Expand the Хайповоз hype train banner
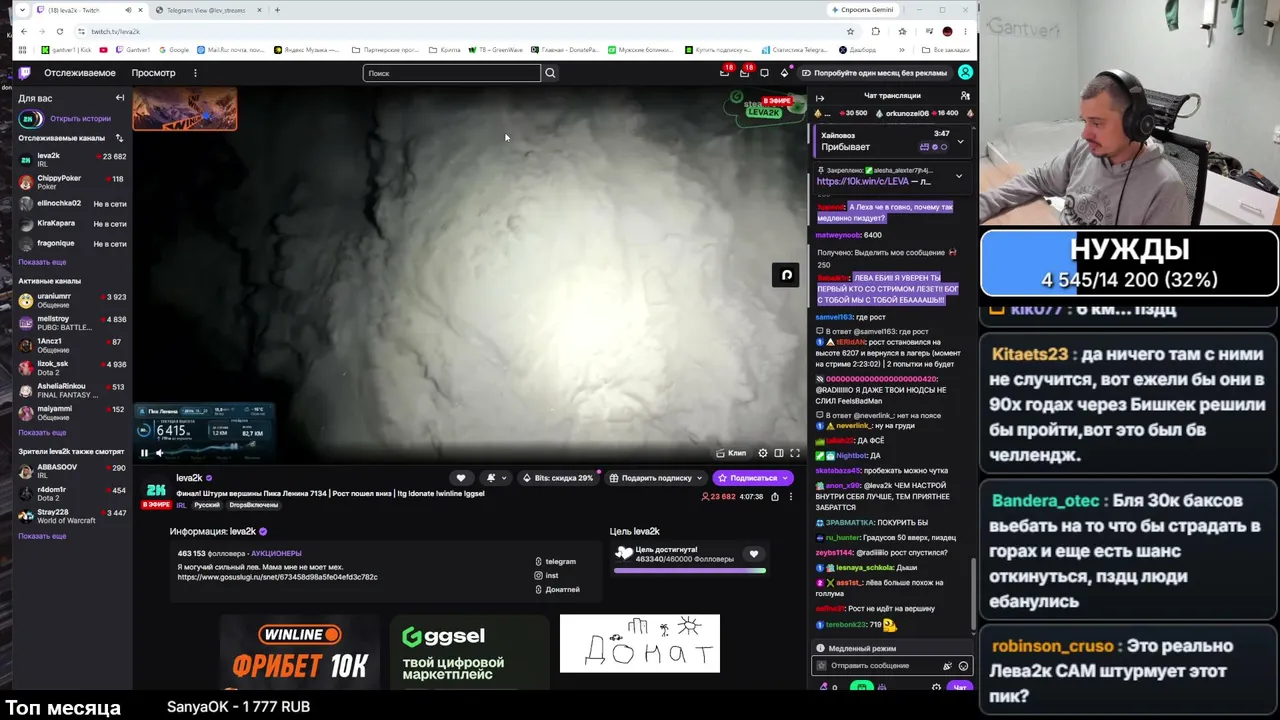Screen dimensions: 1280x720 [x=960, y=141]
